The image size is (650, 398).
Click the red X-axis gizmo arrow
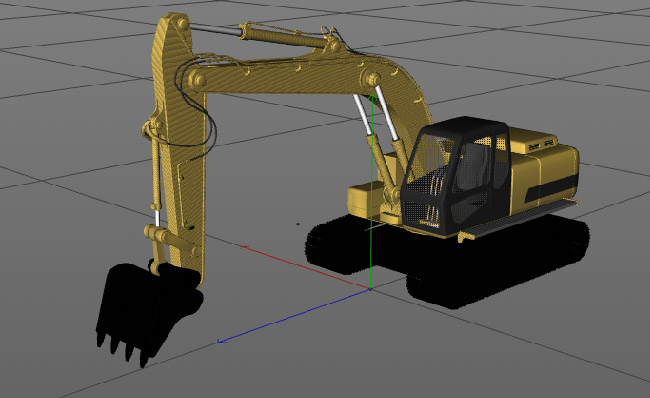pyautogui.click(x=306, y=267)
